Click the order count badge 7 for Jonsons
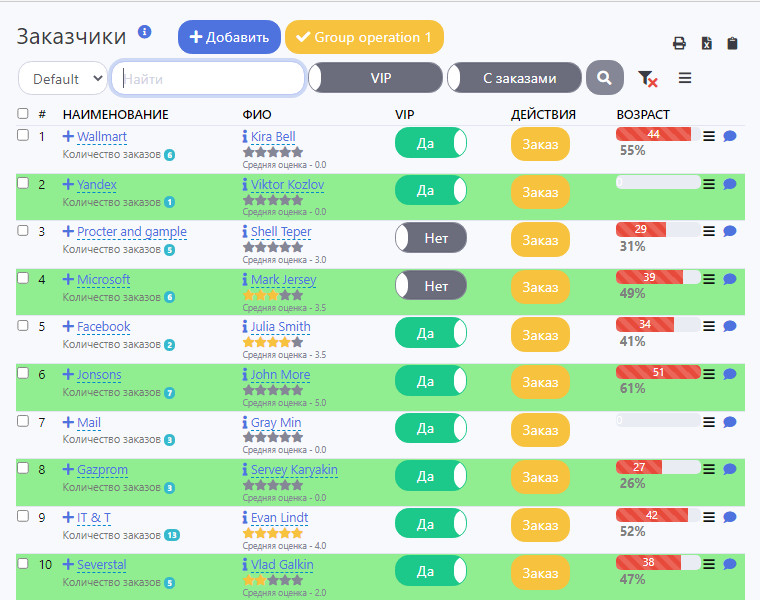This screenshot has height=600, width=760. click(x=169, y=393)
